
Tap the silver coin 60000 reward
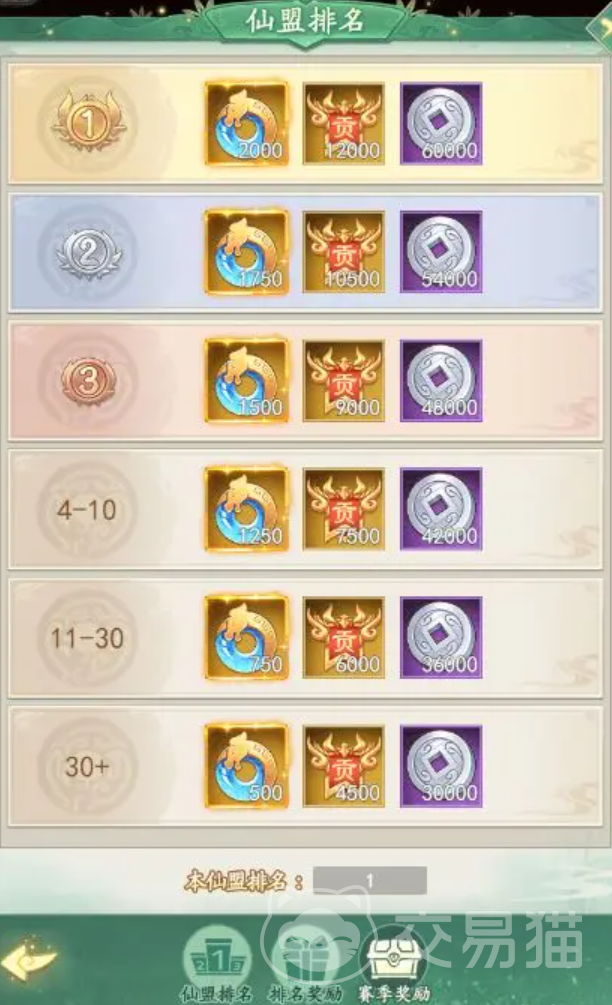click(x=441, y=123)
